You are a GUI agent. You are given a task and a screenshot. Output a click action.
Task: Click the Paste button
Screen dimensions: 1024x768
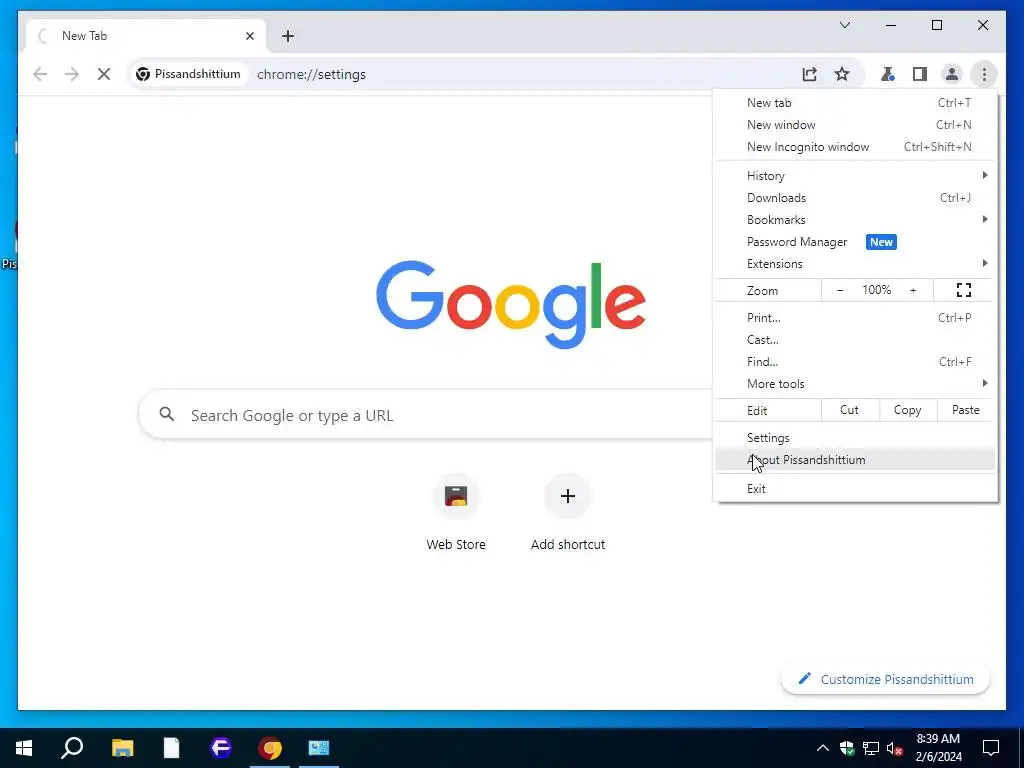pos(965,410)
